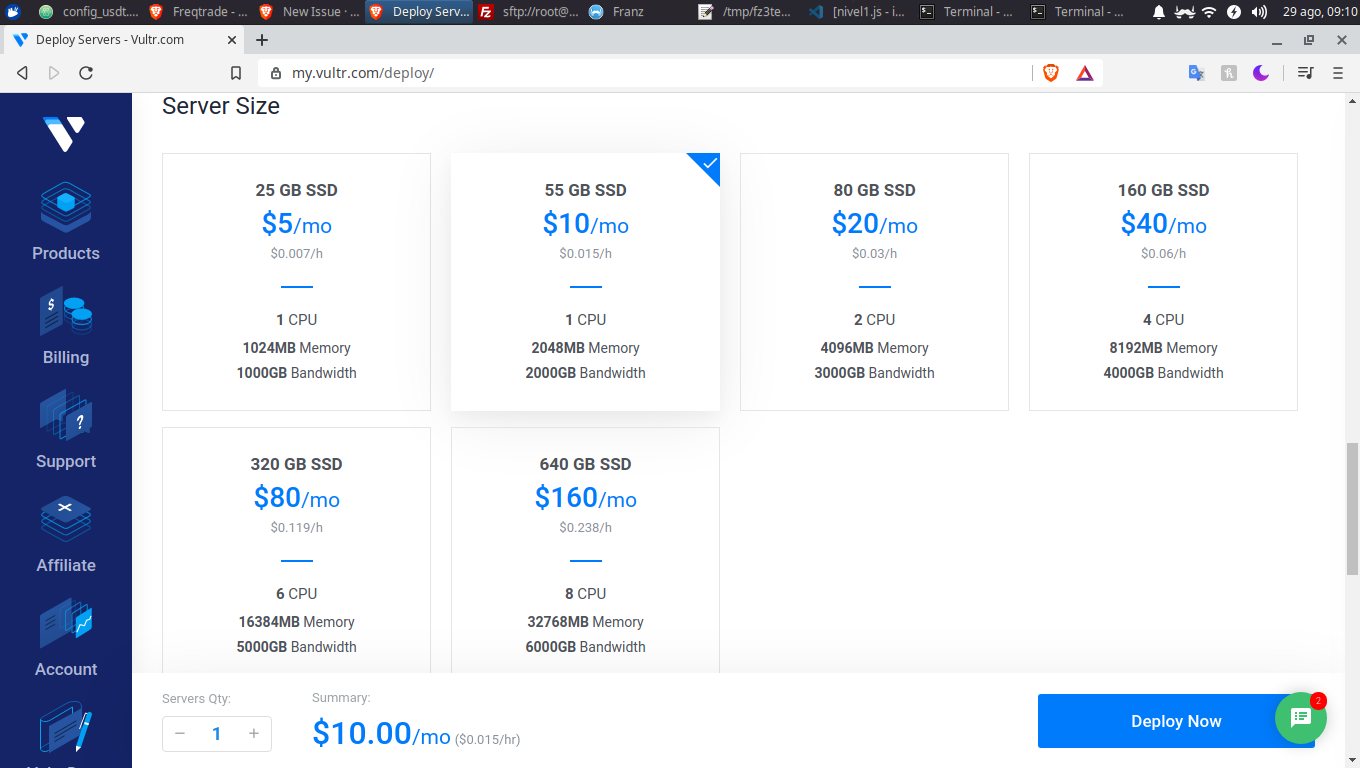
Task: Click the 16384MB Memory text
Action: click(296, 622)
